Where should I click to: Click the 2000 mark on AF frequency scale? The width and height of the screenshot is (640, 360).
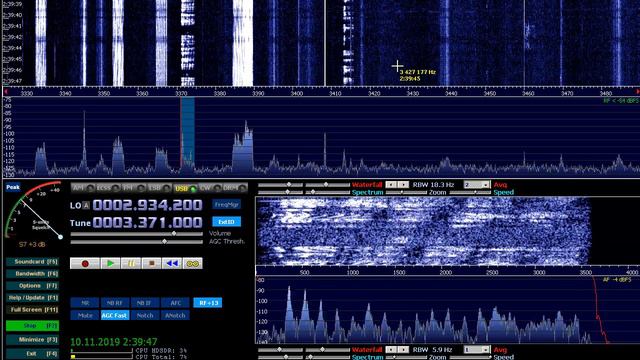click(x=445, y=272)
